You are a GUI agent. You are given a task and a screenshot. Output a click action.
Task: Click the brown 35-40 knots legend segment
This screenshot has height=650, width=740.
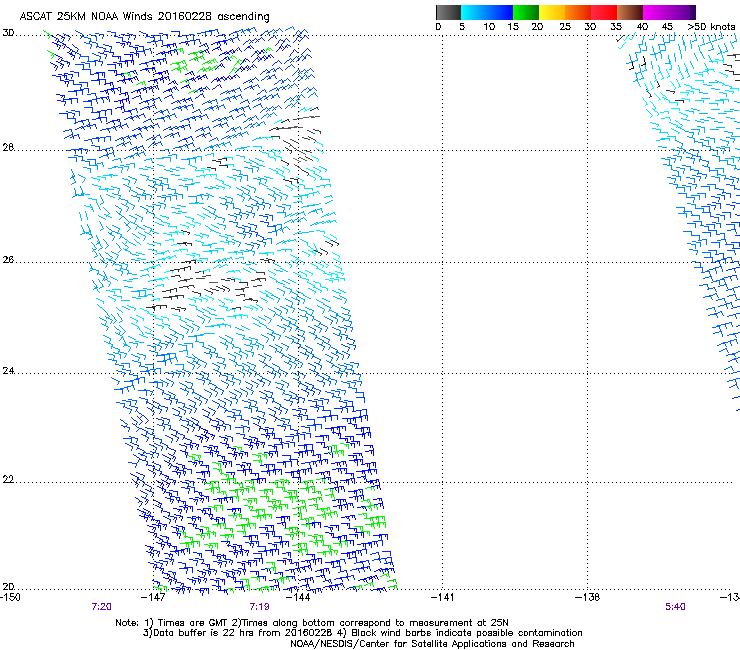pyautogui.click(x=630, y=12)
